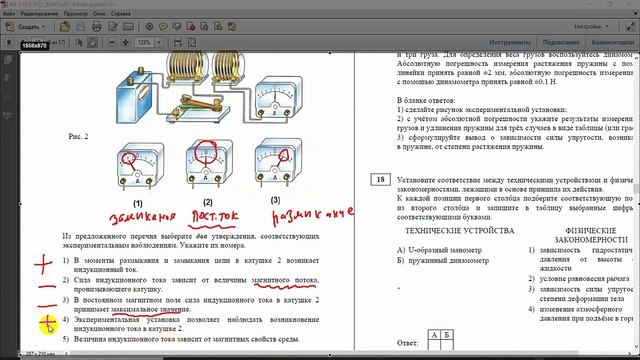The image size is (640, 360).
Task: Click the ammeter picture labeled (1)
Action: coord(140,166)
